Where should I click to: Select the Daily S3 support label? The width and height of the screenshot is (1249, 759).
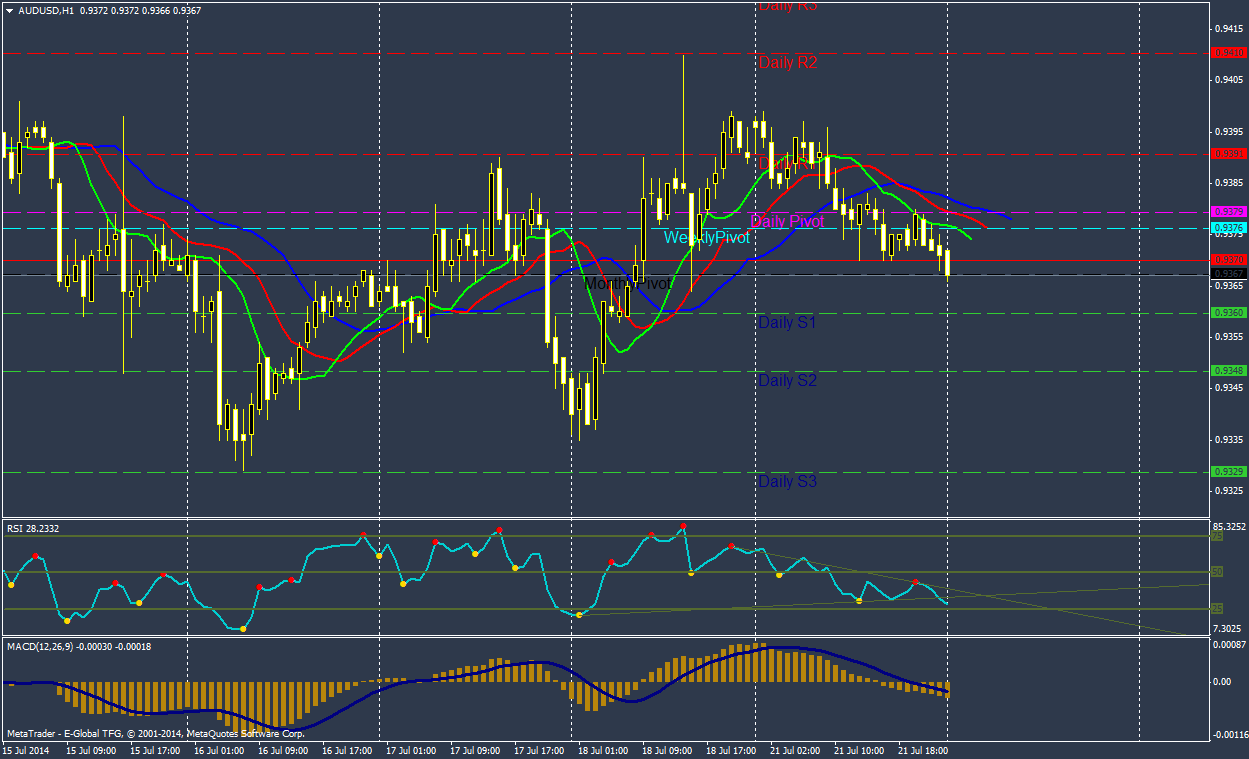(x=787, y=482)
